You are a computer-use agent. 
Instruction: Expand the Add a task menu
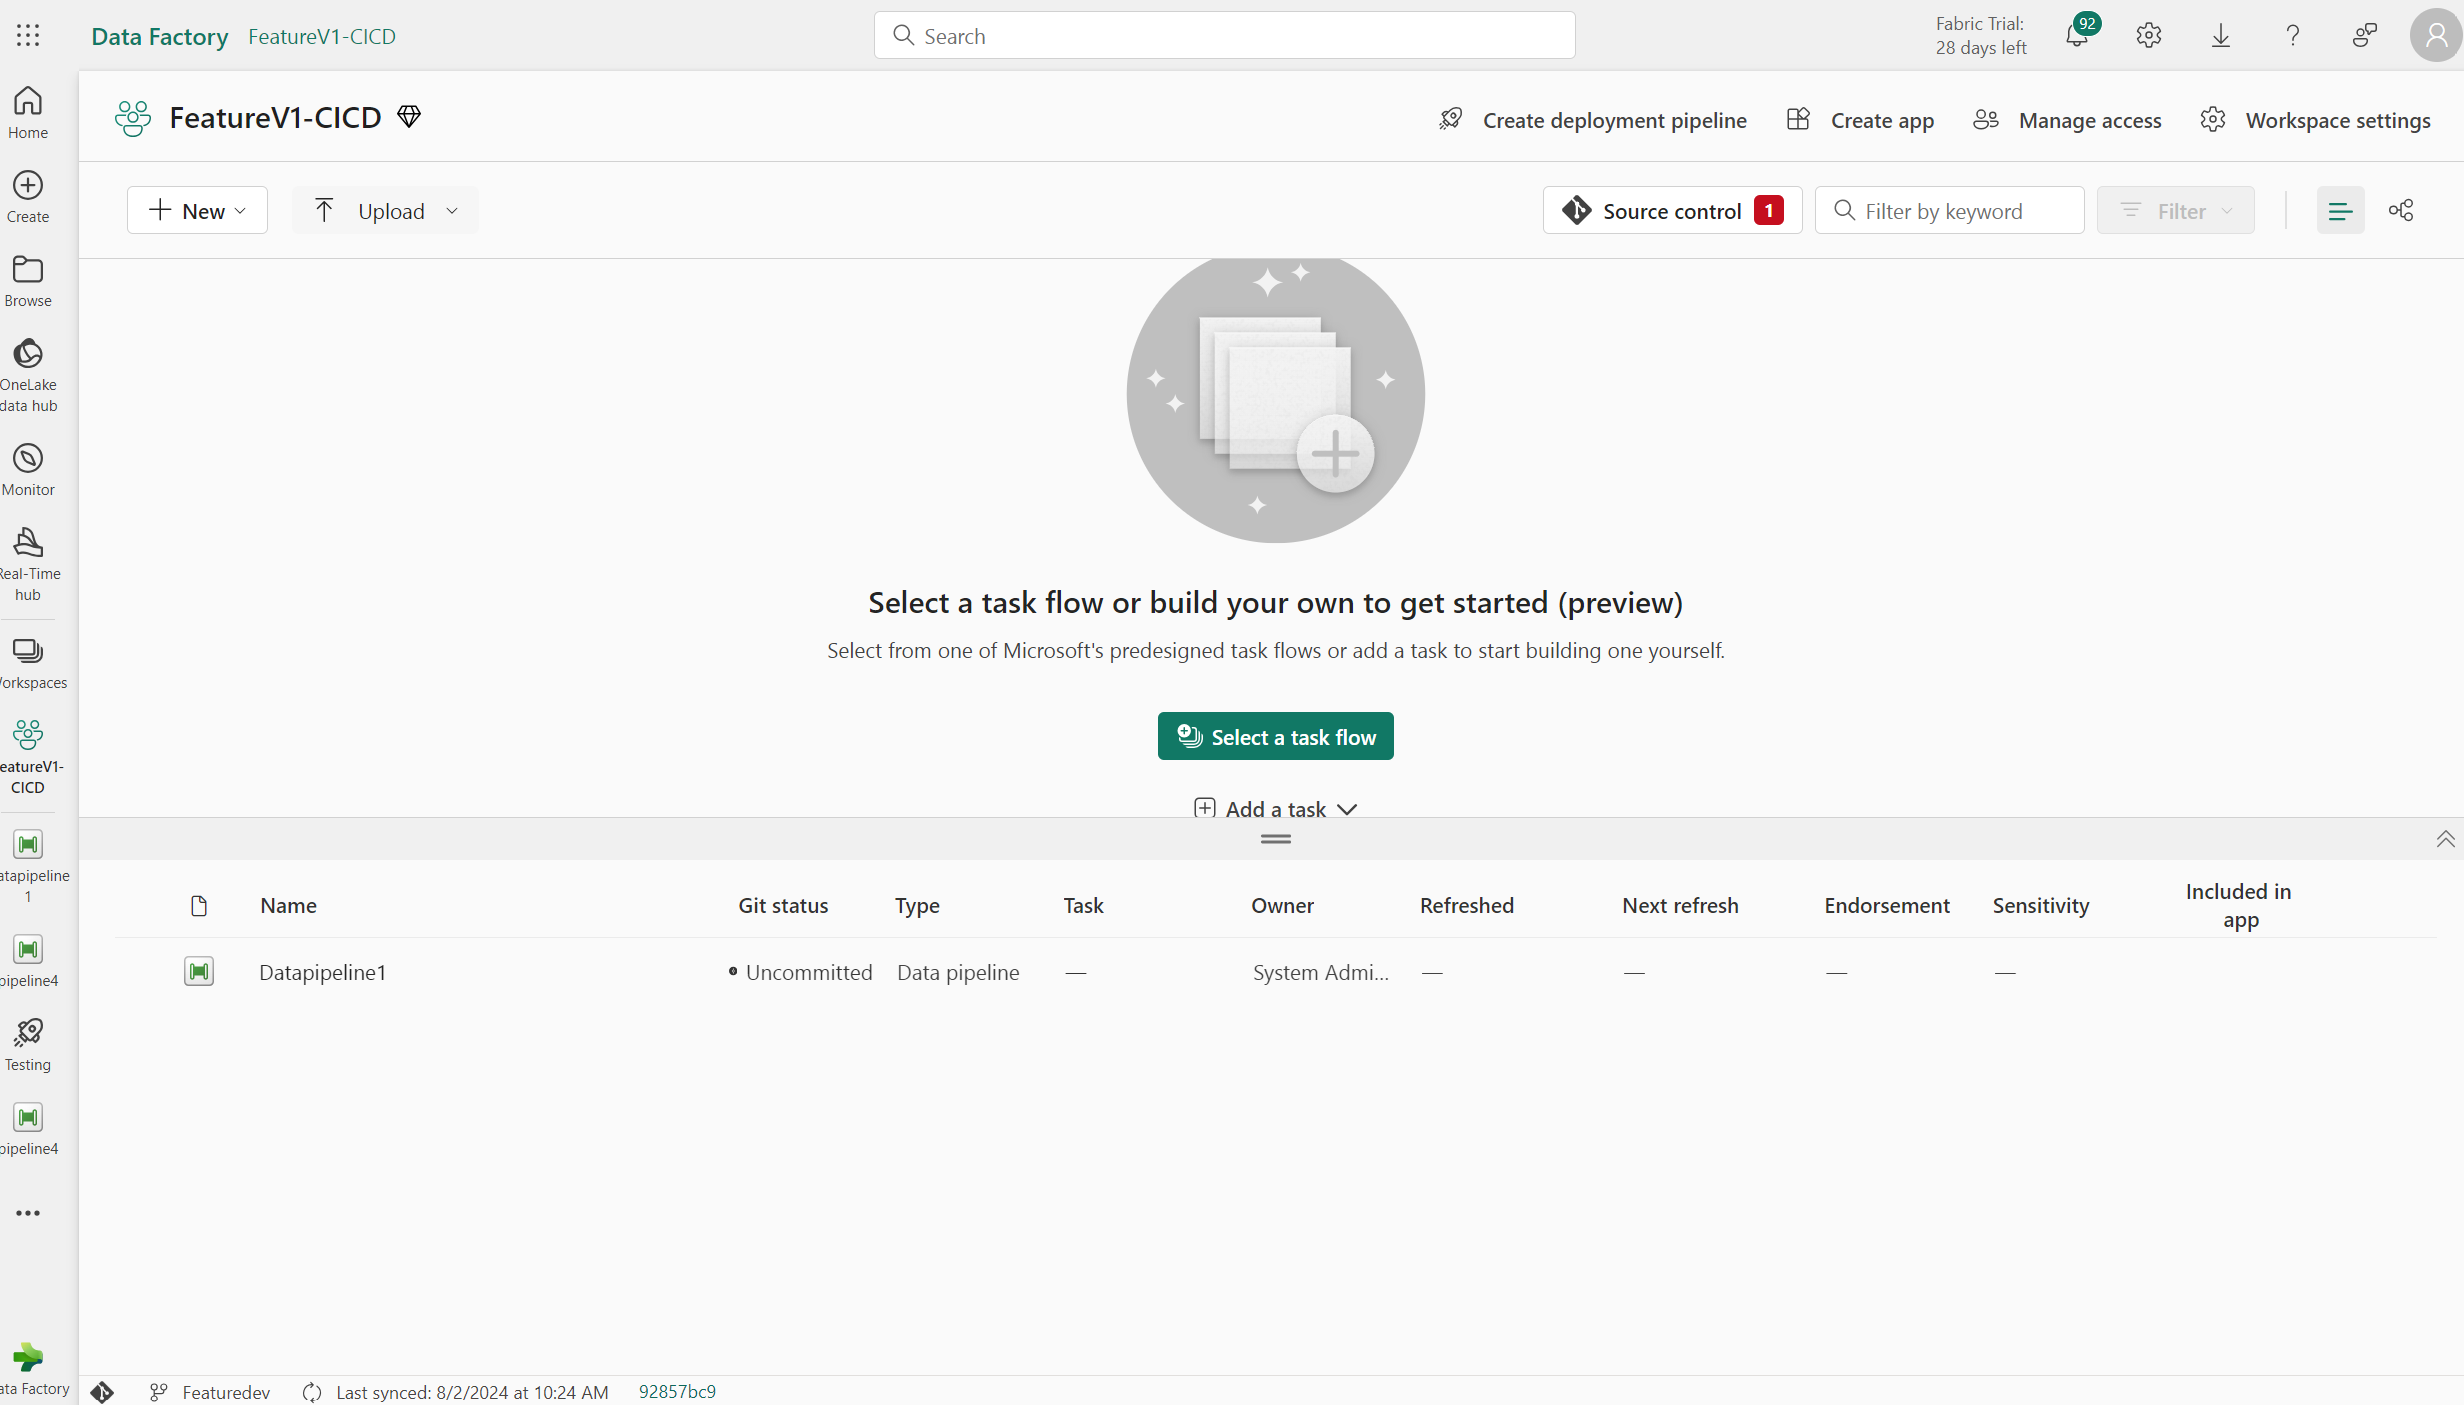coord(1276,808)
